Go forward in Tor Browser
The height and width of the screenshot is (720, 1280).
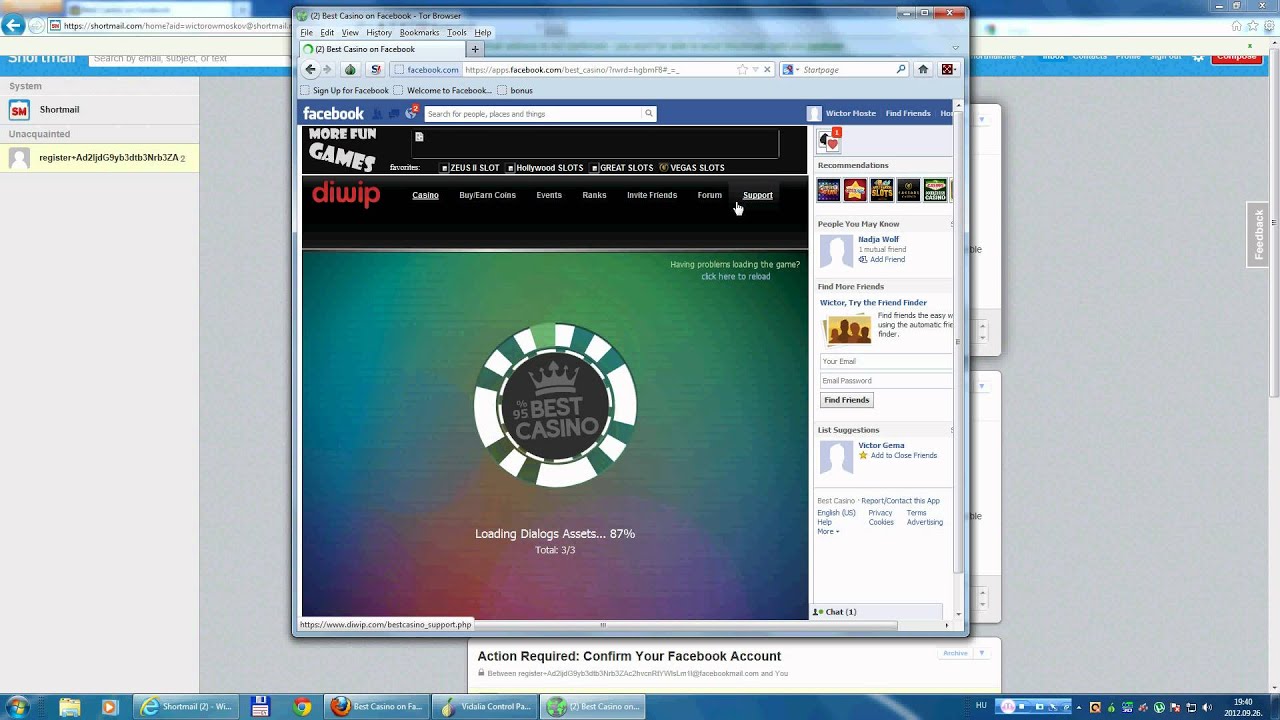pos(327,69)
